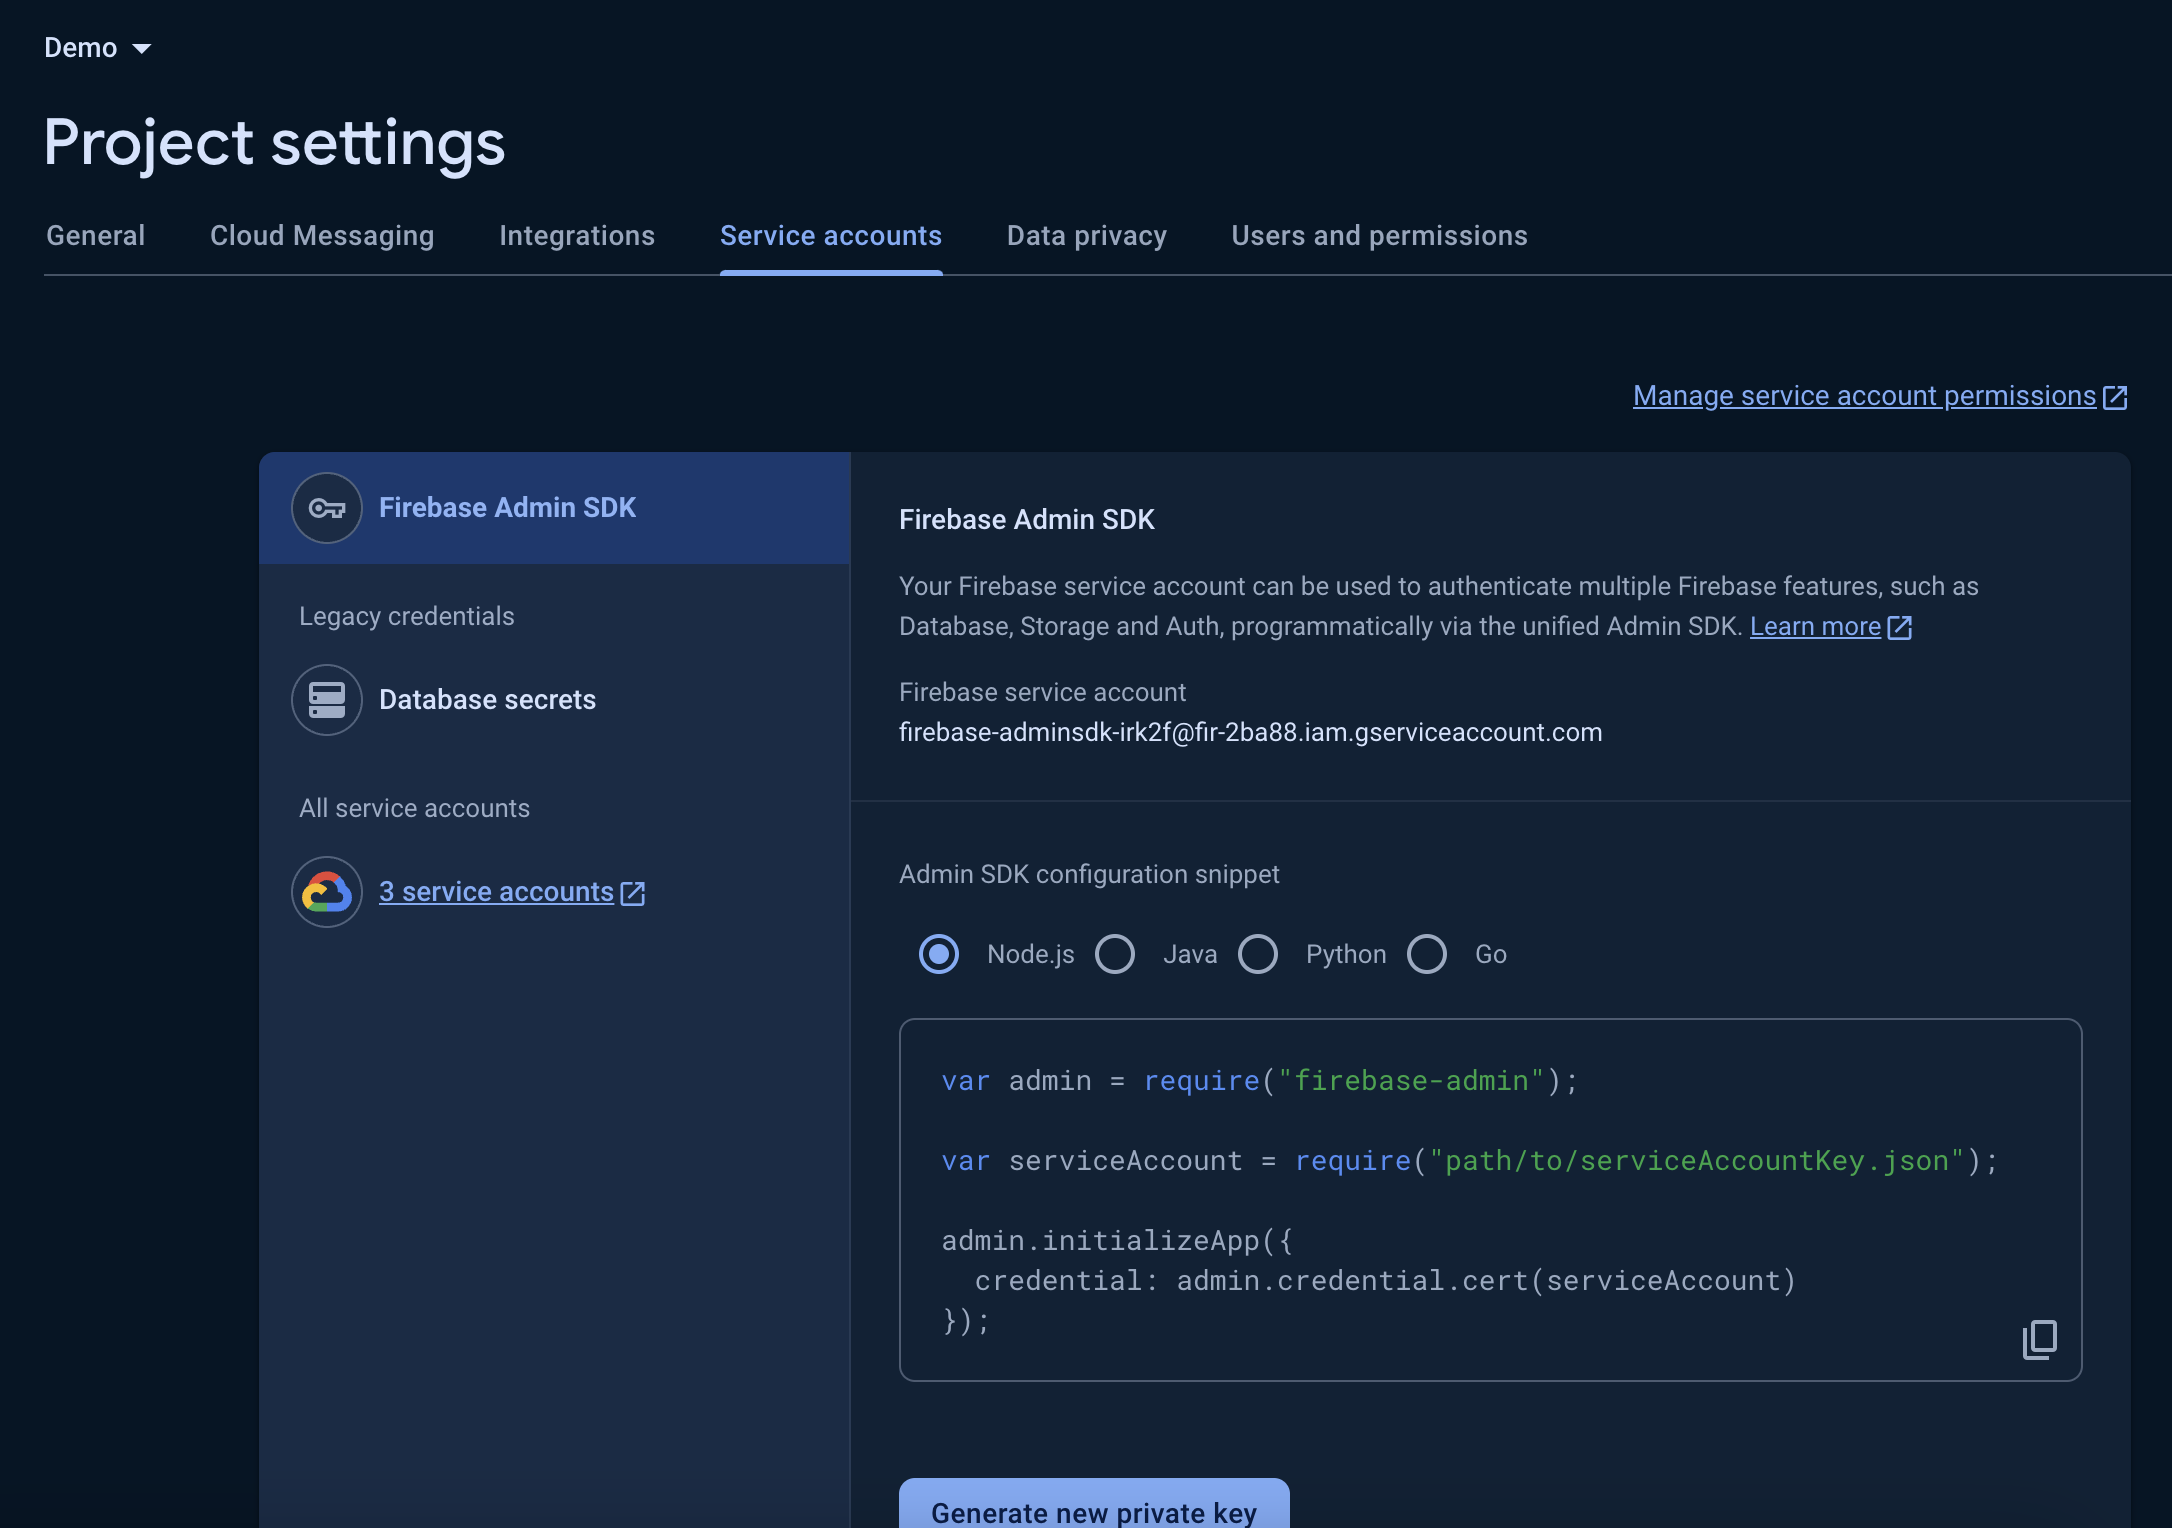Click external-link icon beside Manage service account permissions
The width and height of the screenshot is (2172, 1528).
[2115, 397]
